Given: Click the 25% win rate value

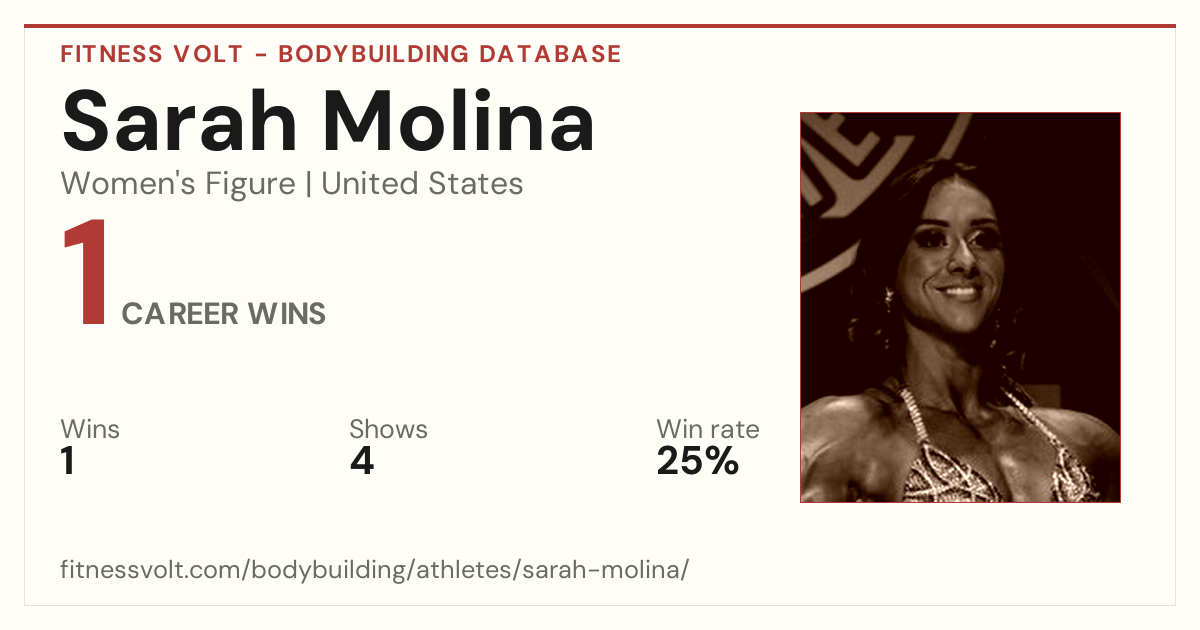Looking at the screenshot, I should [697, 461].
